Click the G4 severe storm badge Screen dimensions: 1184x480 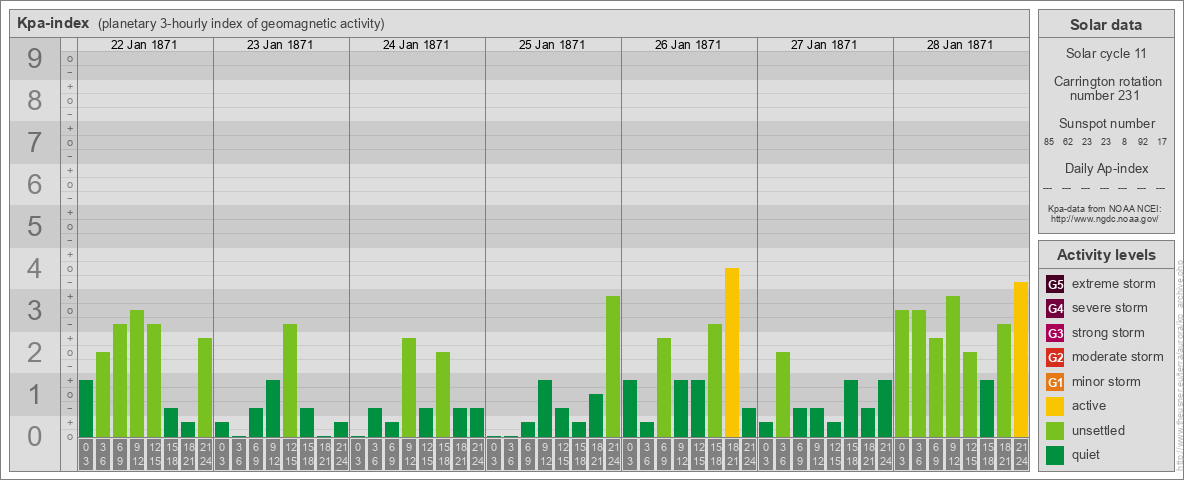point(1055,308)
